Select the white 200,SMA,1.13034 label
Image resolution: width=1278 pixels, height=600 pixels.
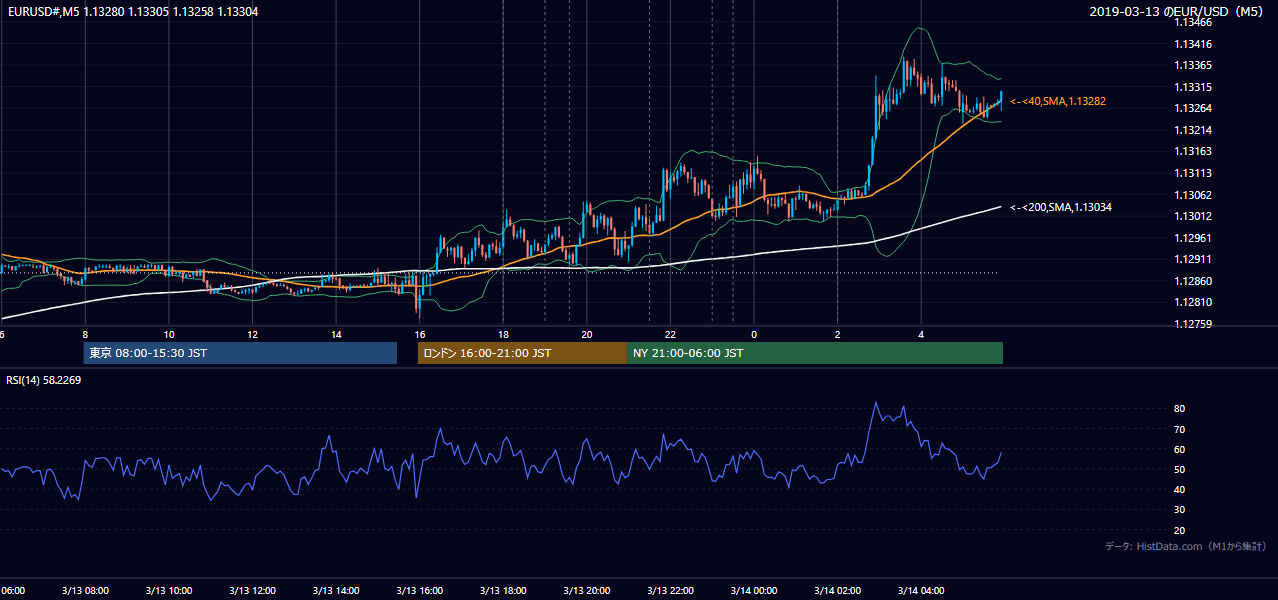point(1061,208)
